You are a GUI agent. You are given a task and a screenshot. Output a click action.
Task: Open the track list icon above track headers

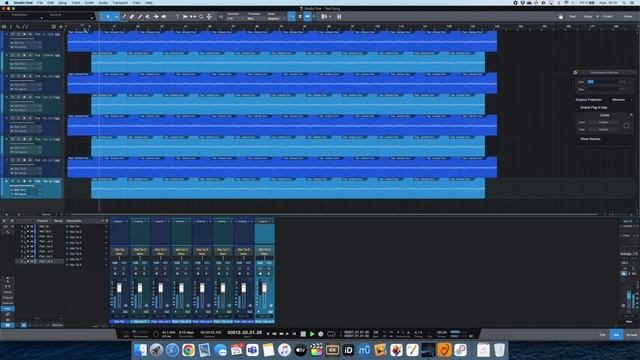tap(4, 27)
